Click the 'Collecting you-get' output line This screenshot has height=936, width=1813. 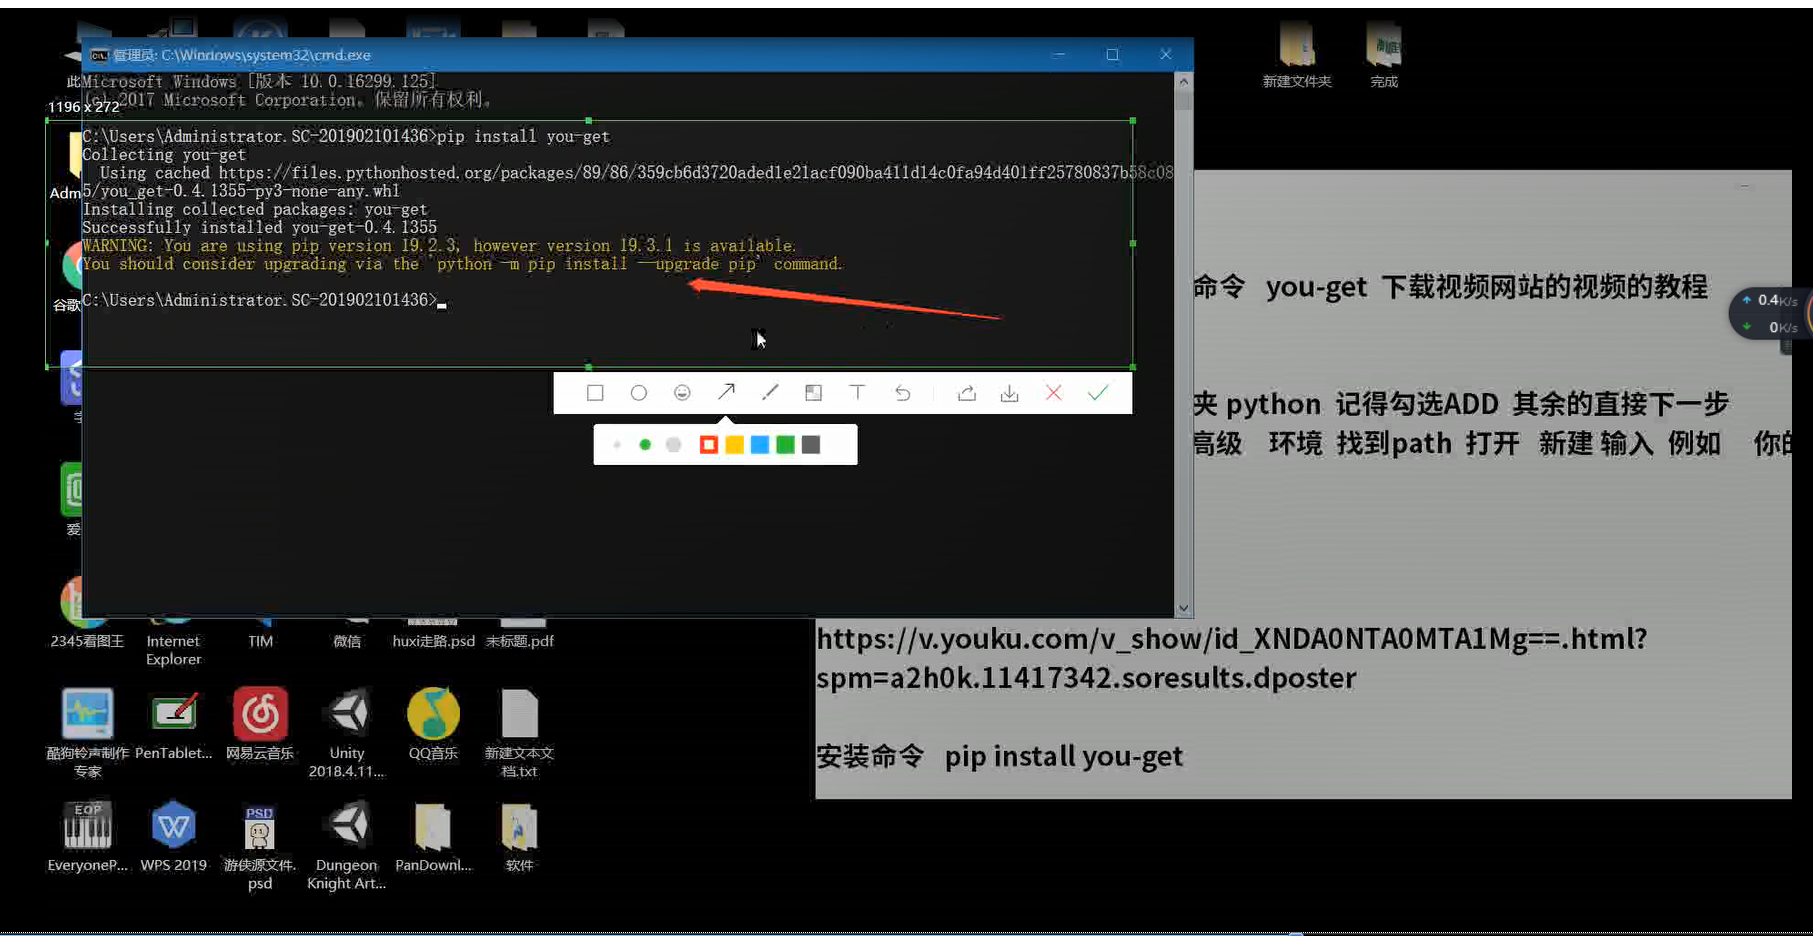[x=164, y=155]
